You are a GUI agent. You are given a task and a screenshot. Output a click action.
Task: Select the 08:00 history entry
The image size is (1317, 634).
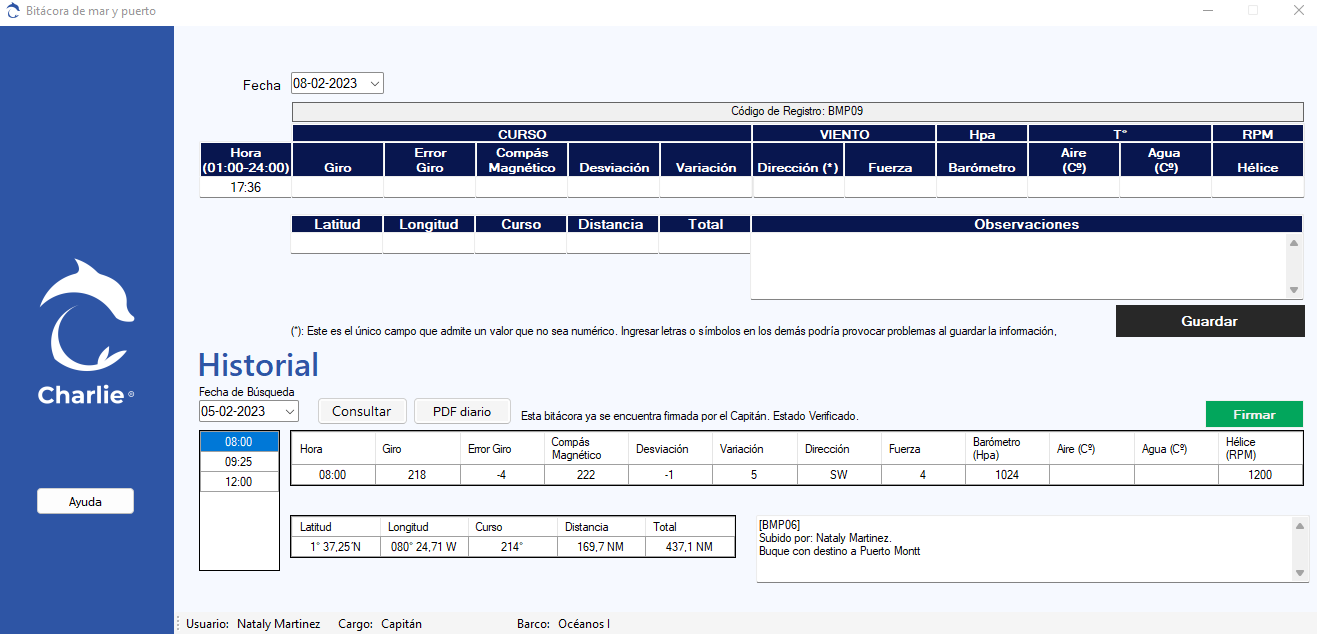pos(238,442)
